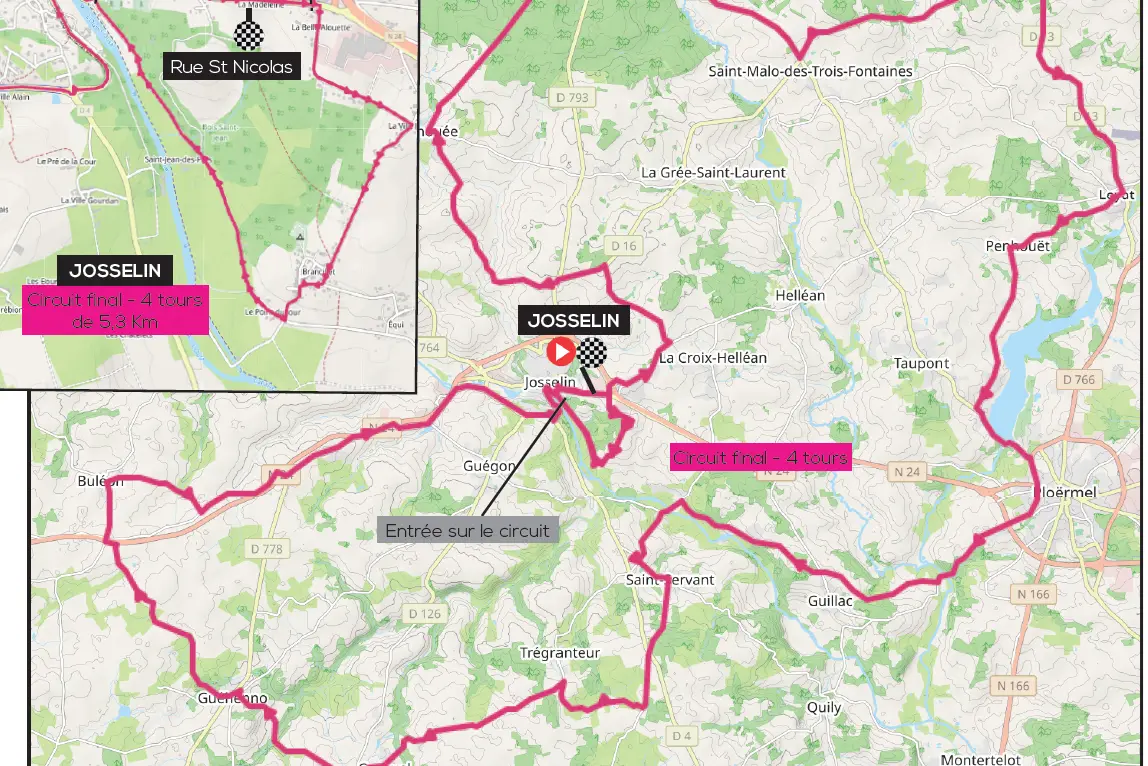
Task: Click the pink Circuit final - 4 tours label
Action: pos(761,458)
